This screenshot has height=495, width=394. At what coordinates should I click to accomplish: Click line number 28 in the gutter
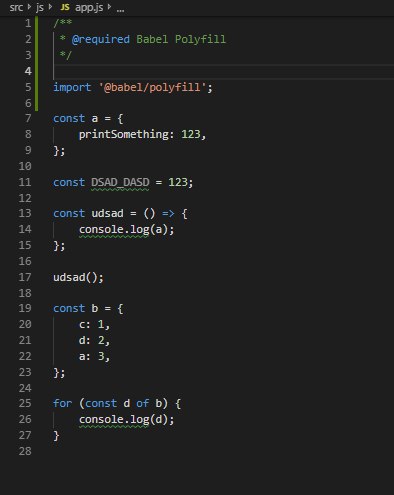click(25, 451)
